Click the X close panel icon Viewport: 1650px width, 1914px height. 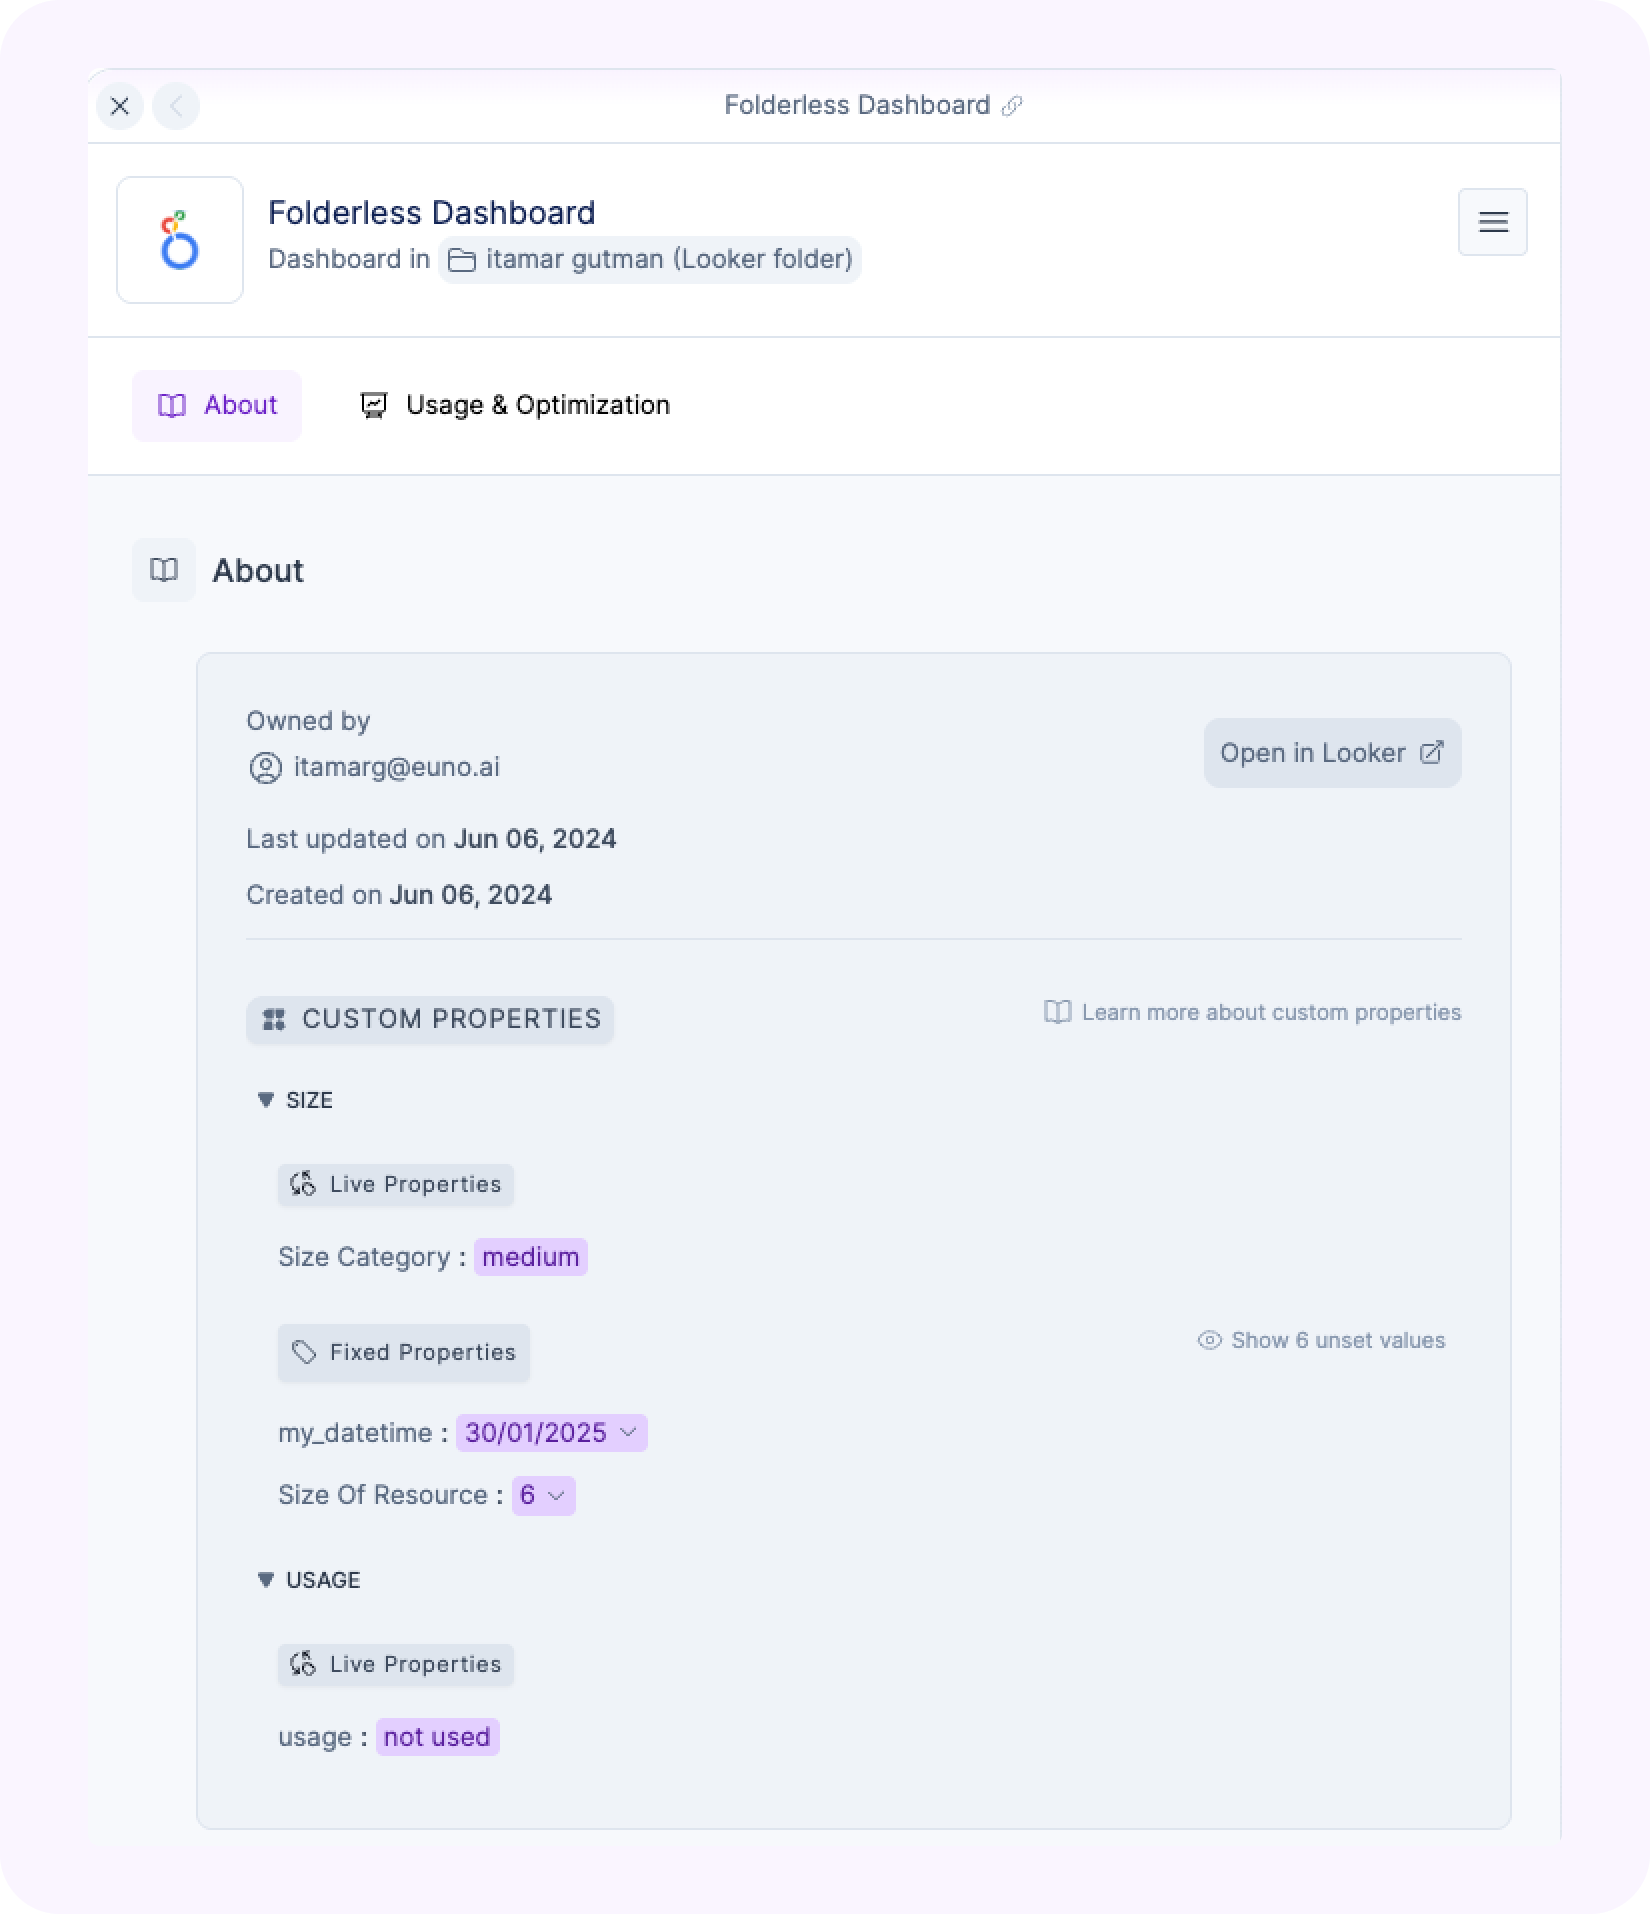(x=120, y=106)
